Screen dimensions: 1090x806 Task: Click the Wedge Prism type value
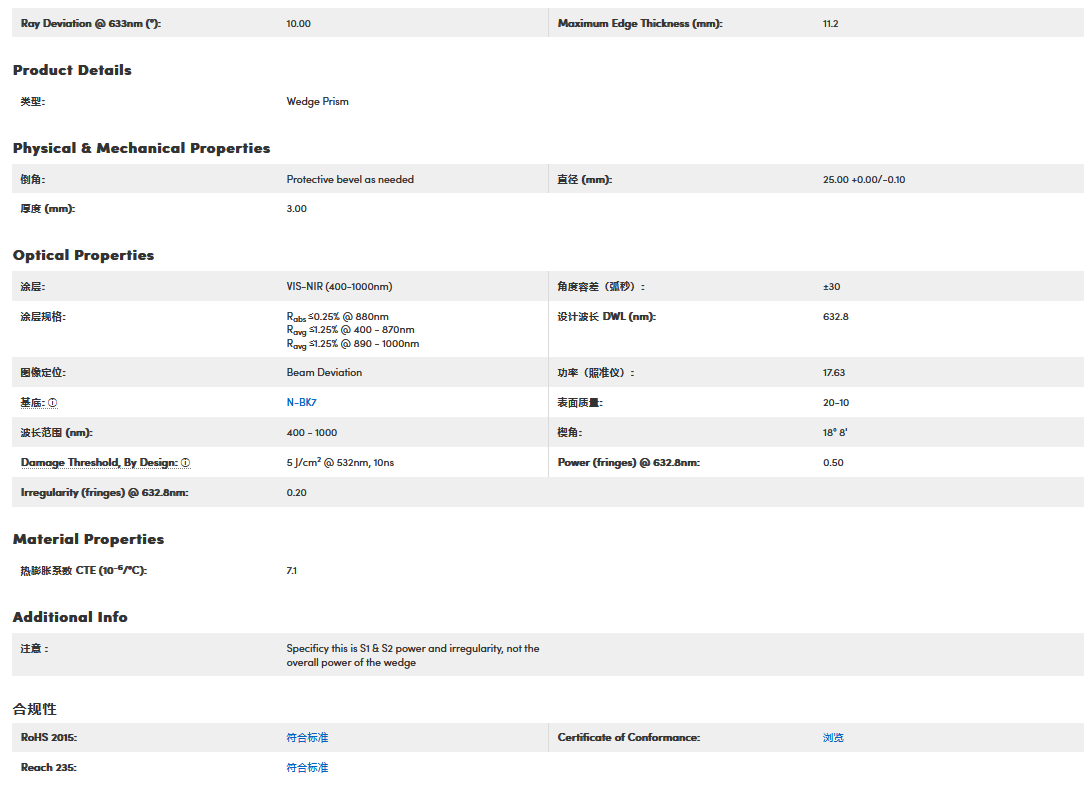[317, 101]
